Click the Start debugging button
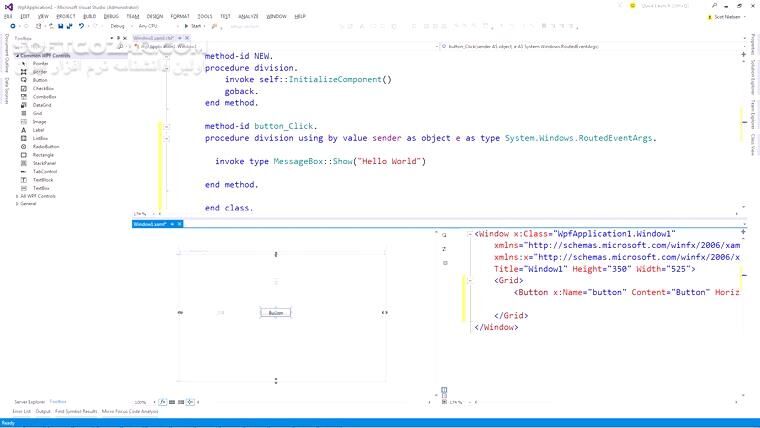Viewport: 760px width, 428px height. click(x=195, y=26)
